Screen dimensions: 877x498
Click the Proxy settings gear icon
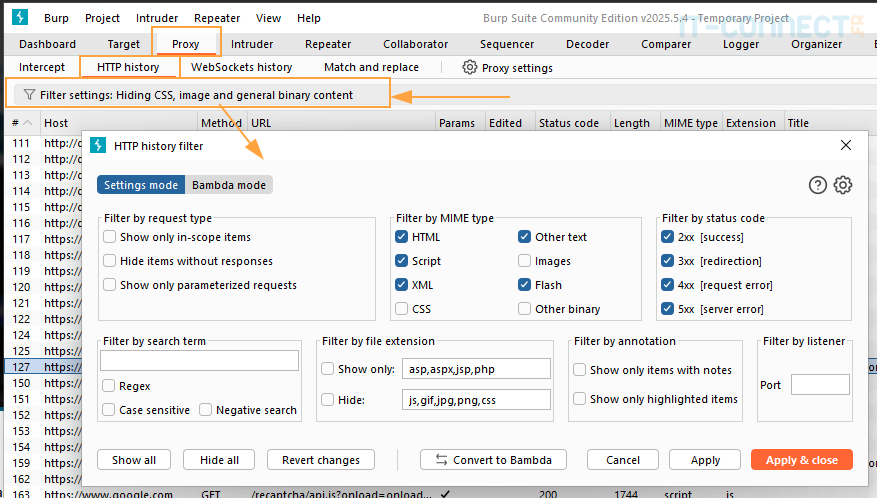coord(469,67)
